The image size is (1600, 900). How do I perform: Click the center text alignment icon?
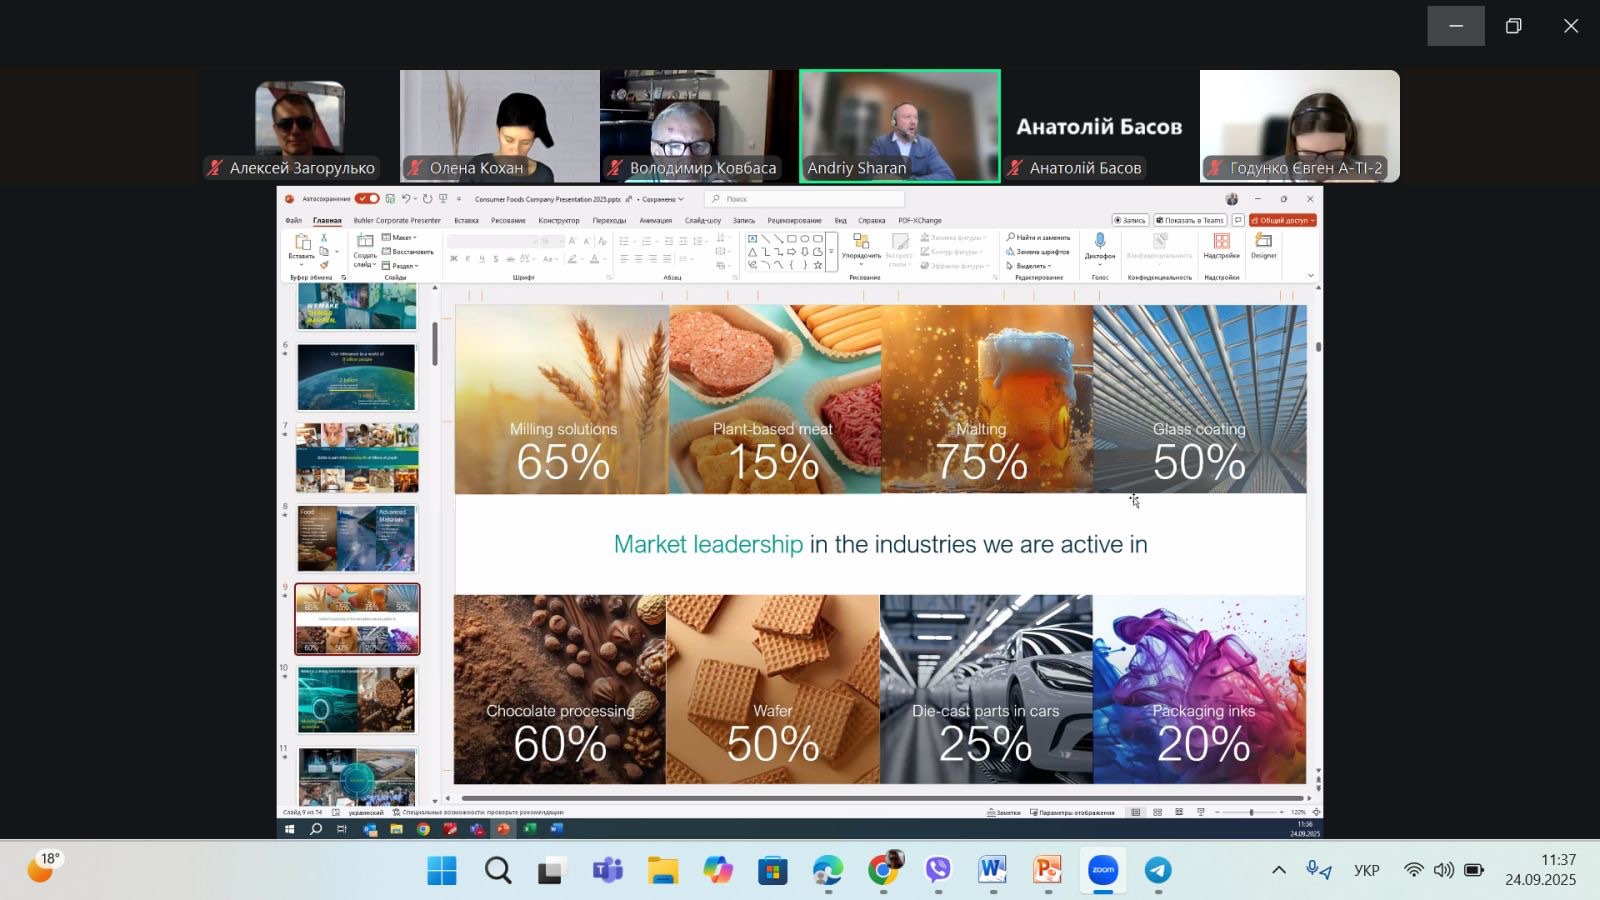click(638, 259)
